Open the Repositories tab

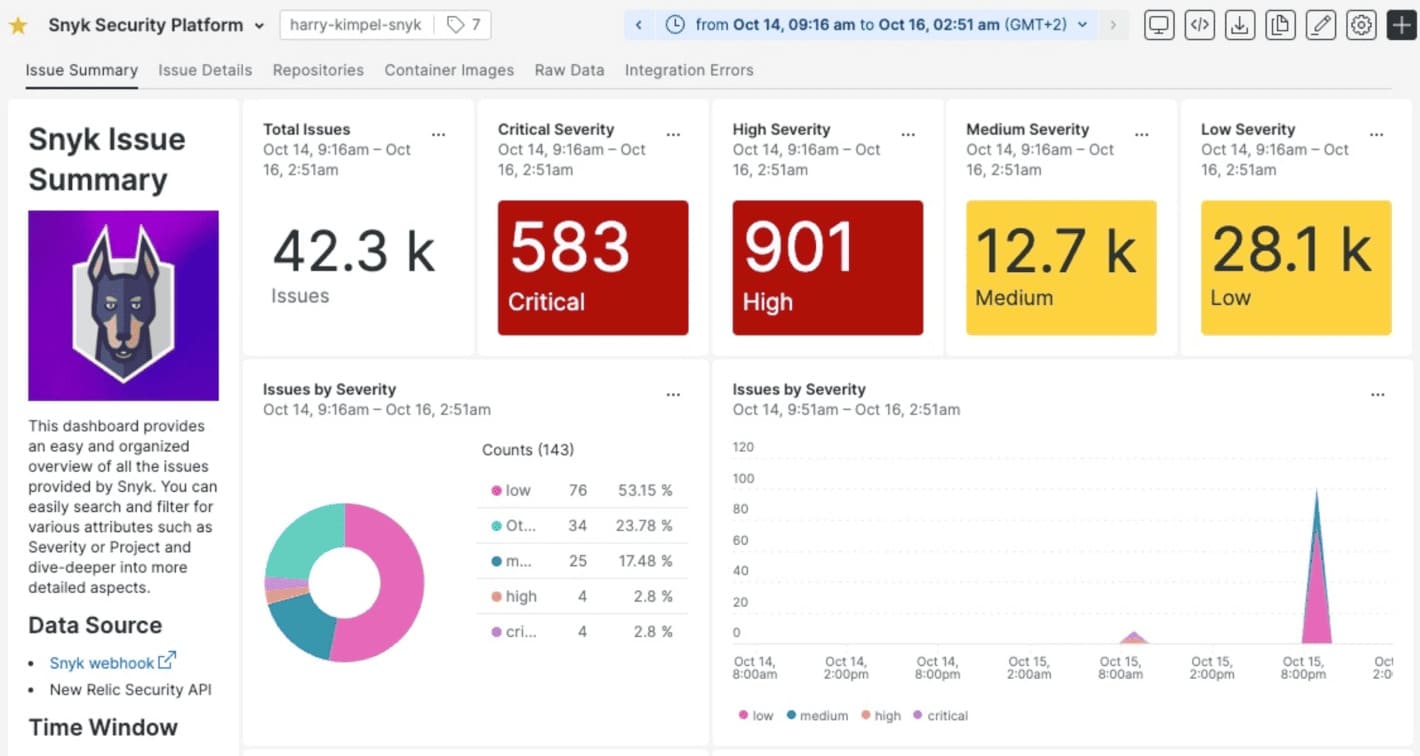[x=318, y=70]
